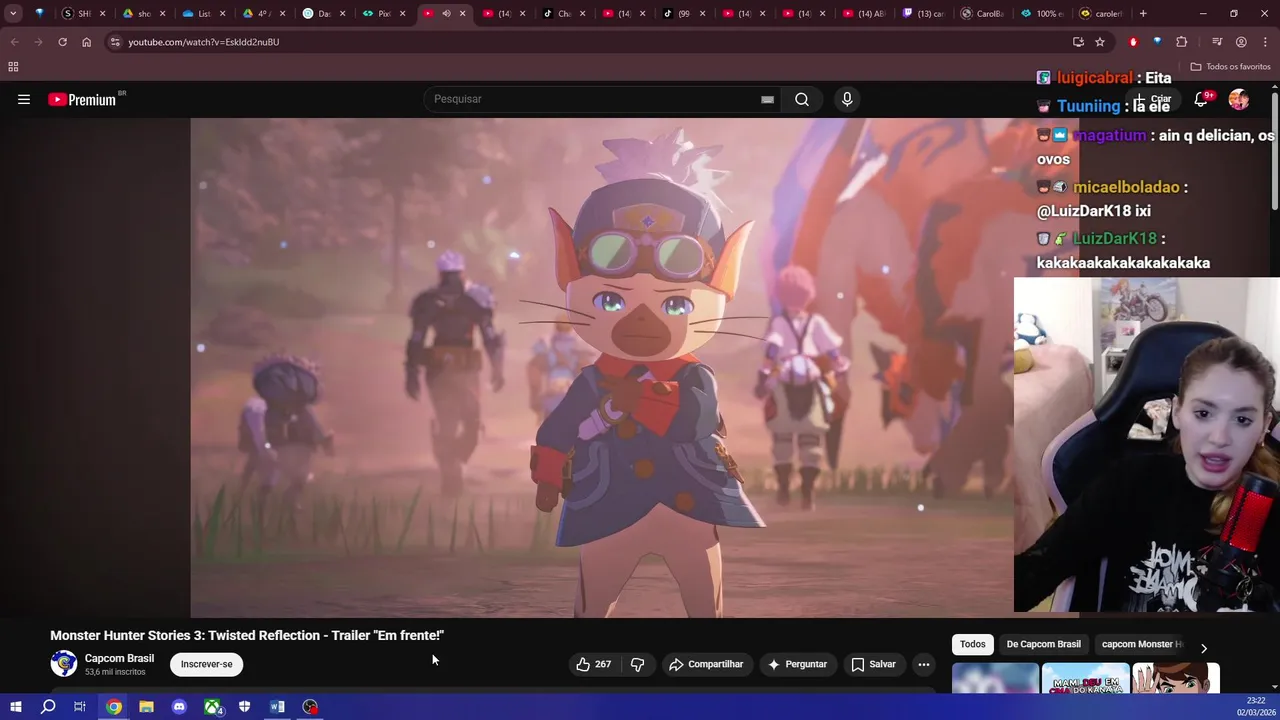This screenshot has height=720, width=1280.
Task: Open the Criar create dropdown
Action: tap(1151, 100)
